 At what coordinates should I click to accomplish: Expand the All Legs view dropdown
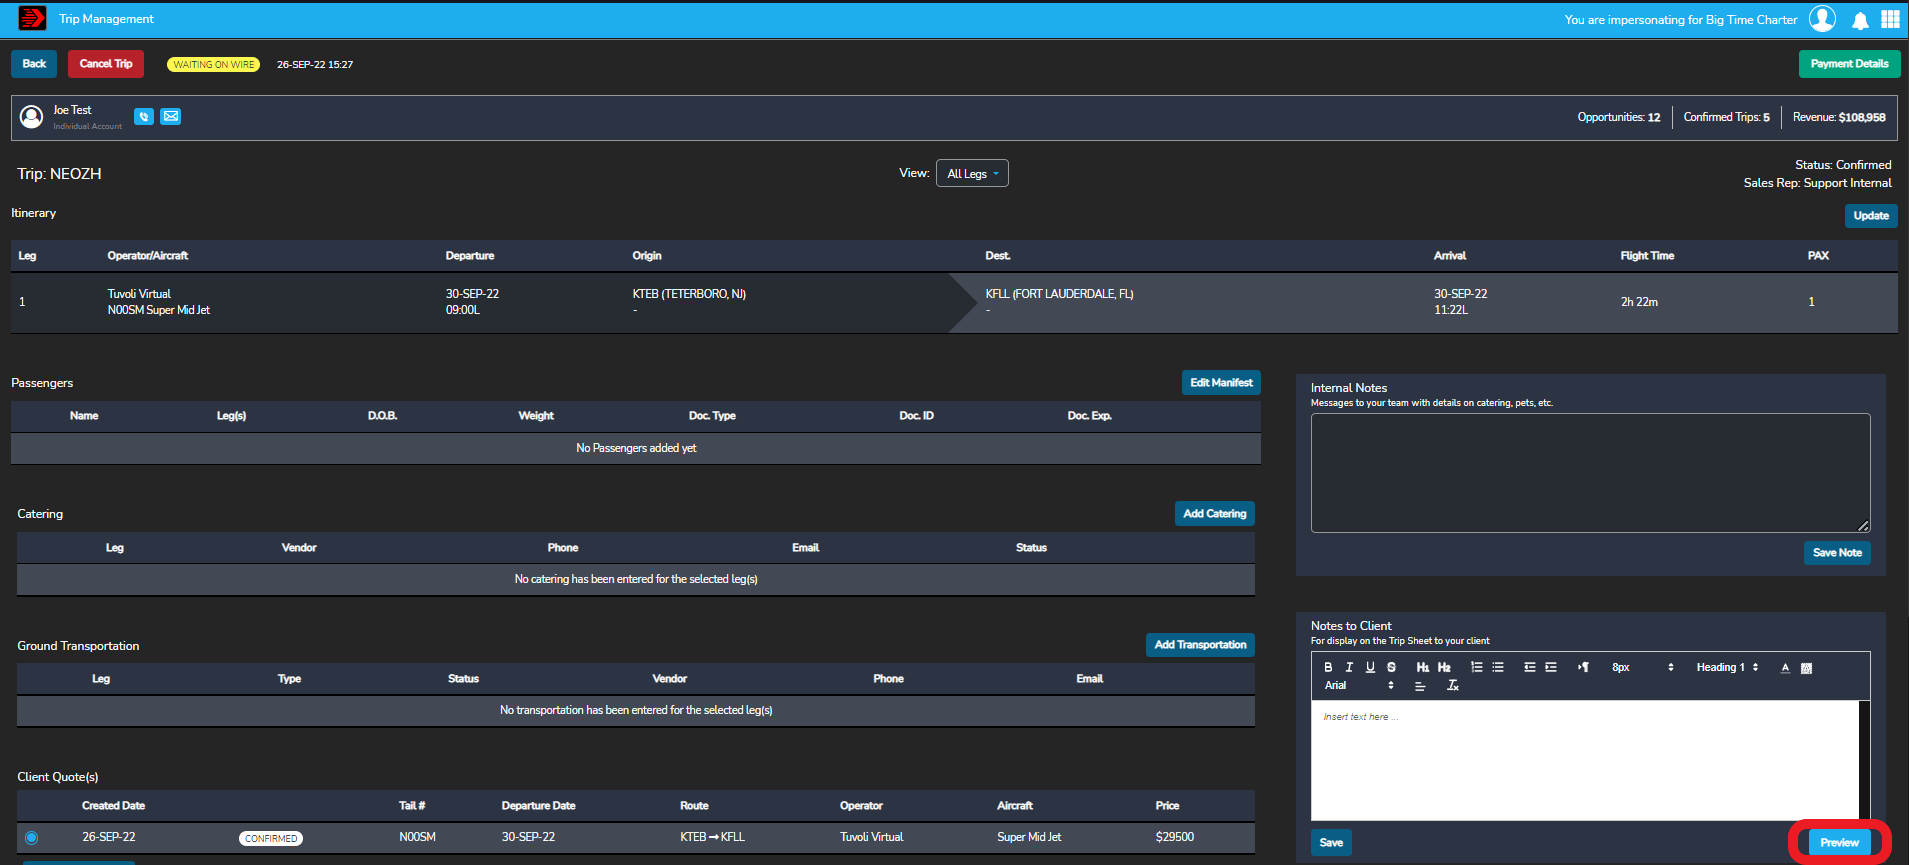click(972, 174)
